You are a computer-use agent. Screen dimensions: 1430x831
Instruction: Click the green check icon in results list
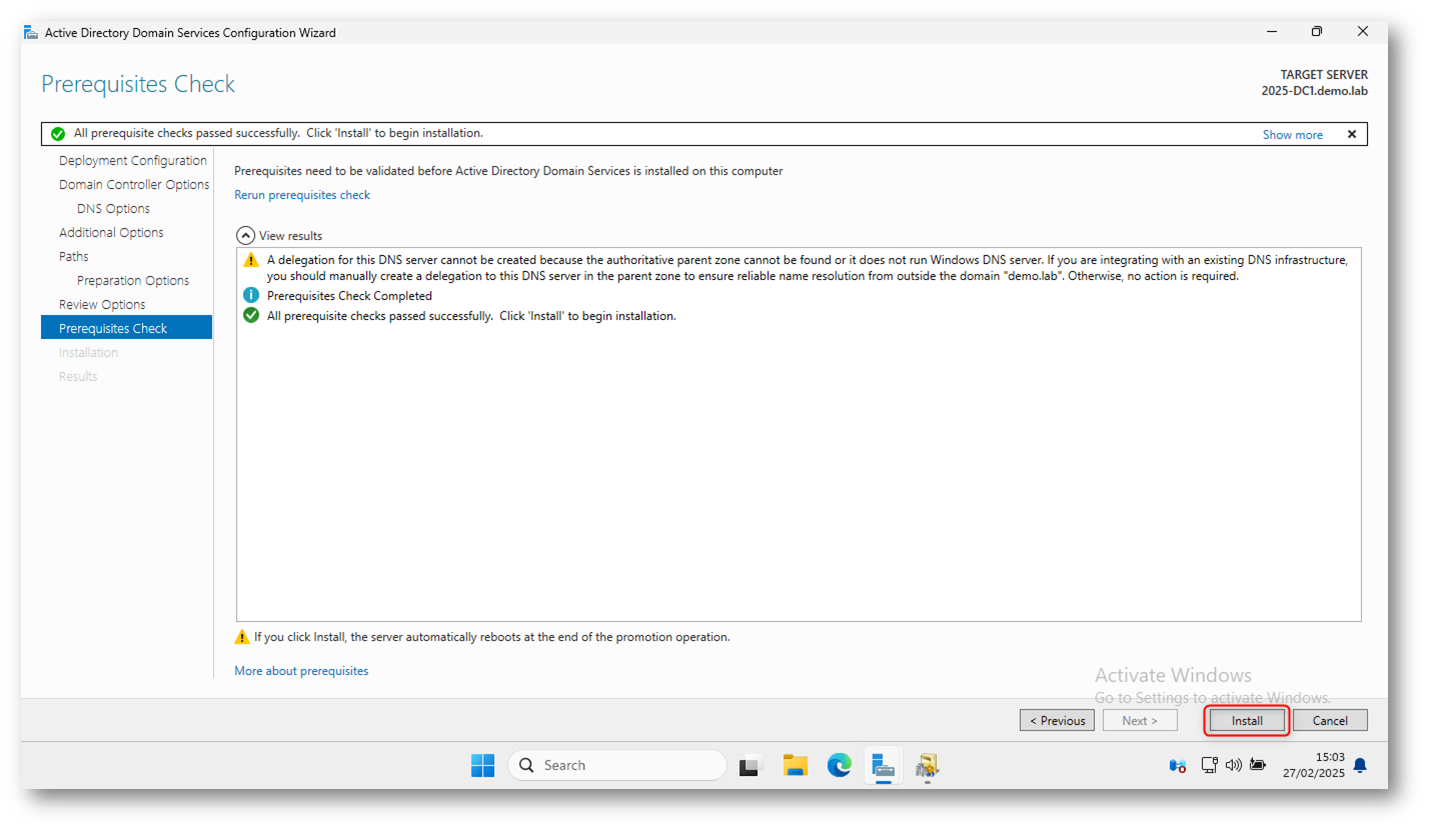pyautogui.click(x=251, y=316)
